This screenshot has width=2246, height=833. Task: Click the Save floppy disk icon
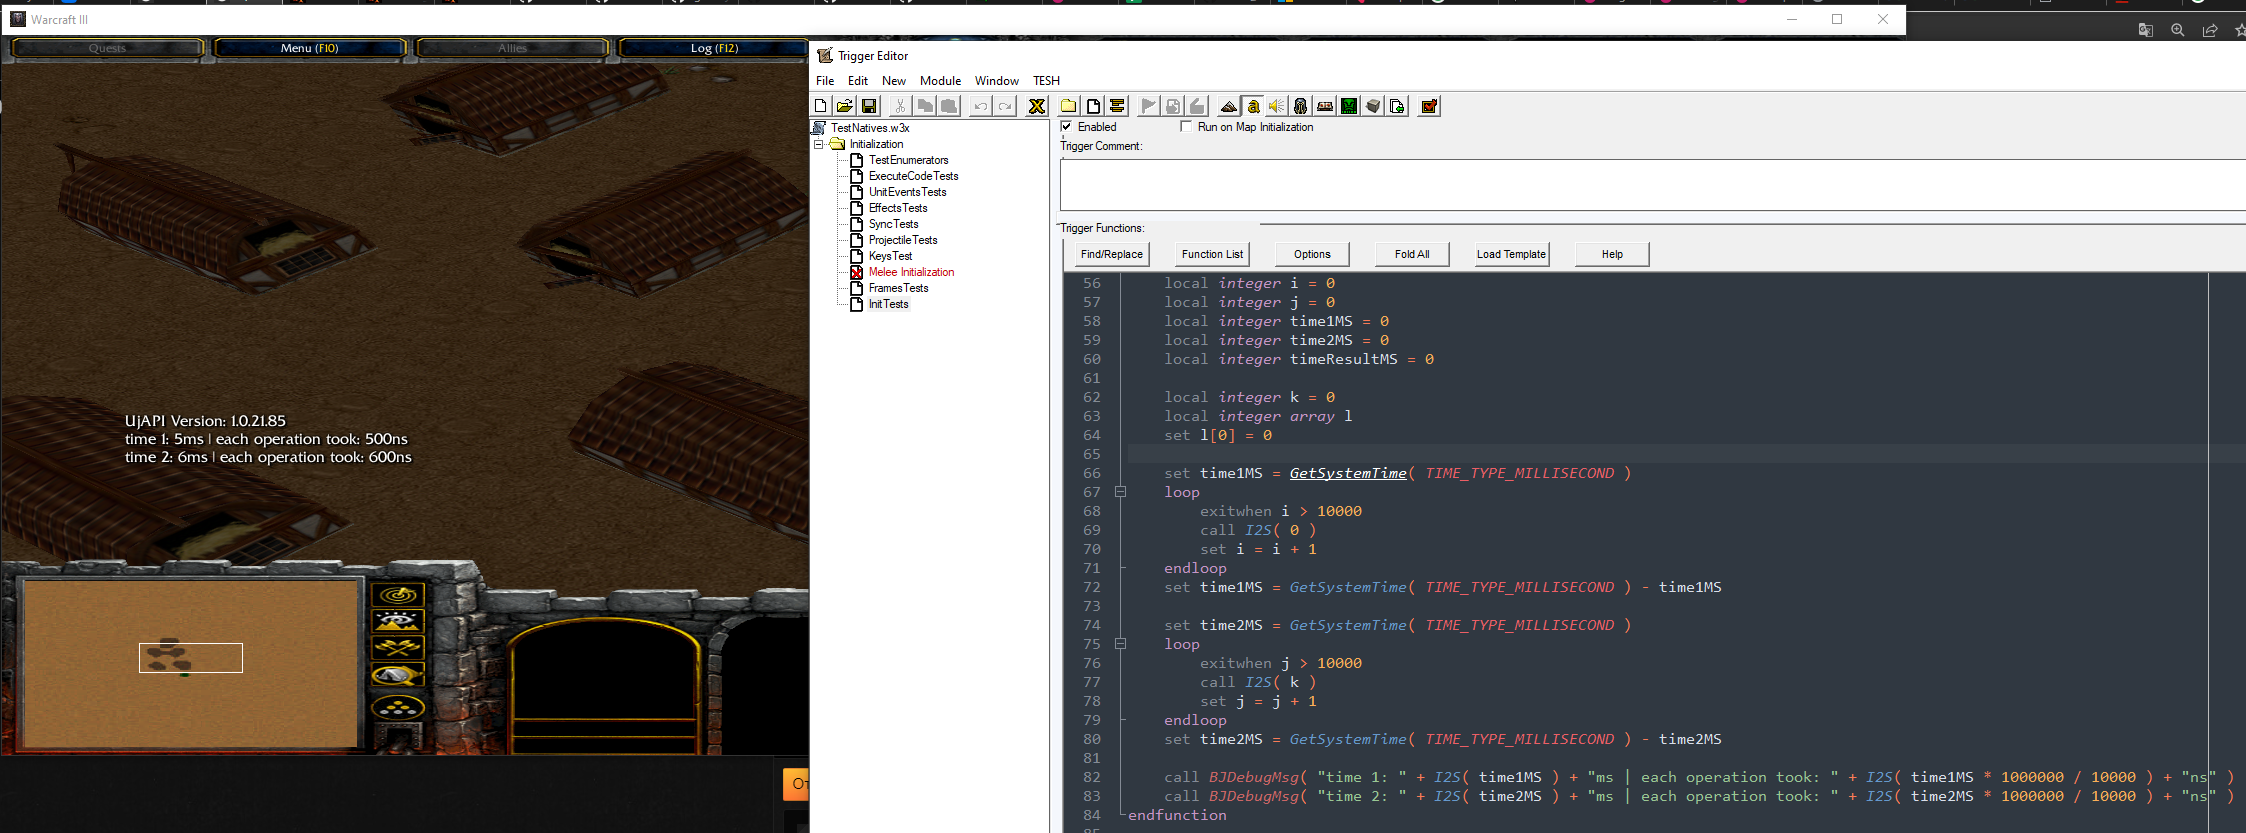869,106
